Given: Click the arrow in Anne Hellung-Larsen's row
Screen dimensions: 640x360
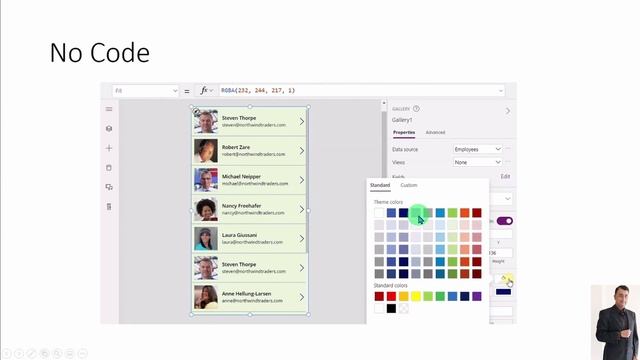Looking at the screenshot, I should (x=302, y=297).
